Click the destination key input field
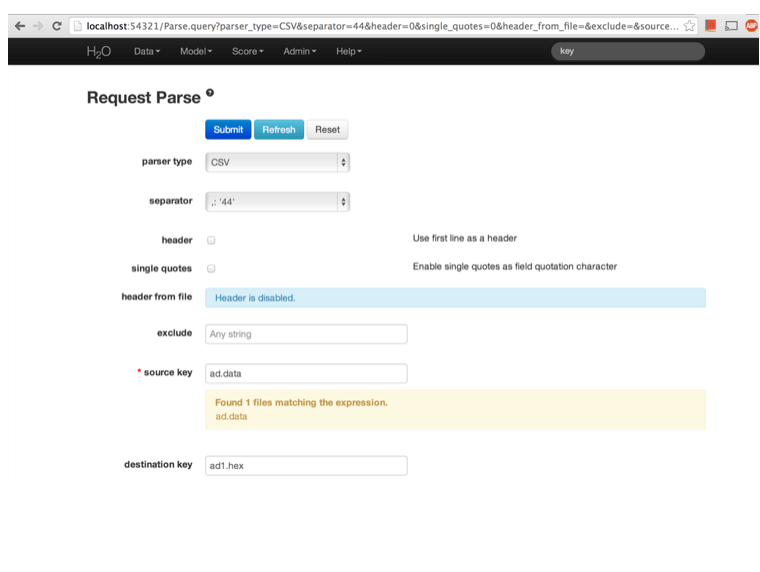Screen dimensions: 760x572 coord(306,466)
